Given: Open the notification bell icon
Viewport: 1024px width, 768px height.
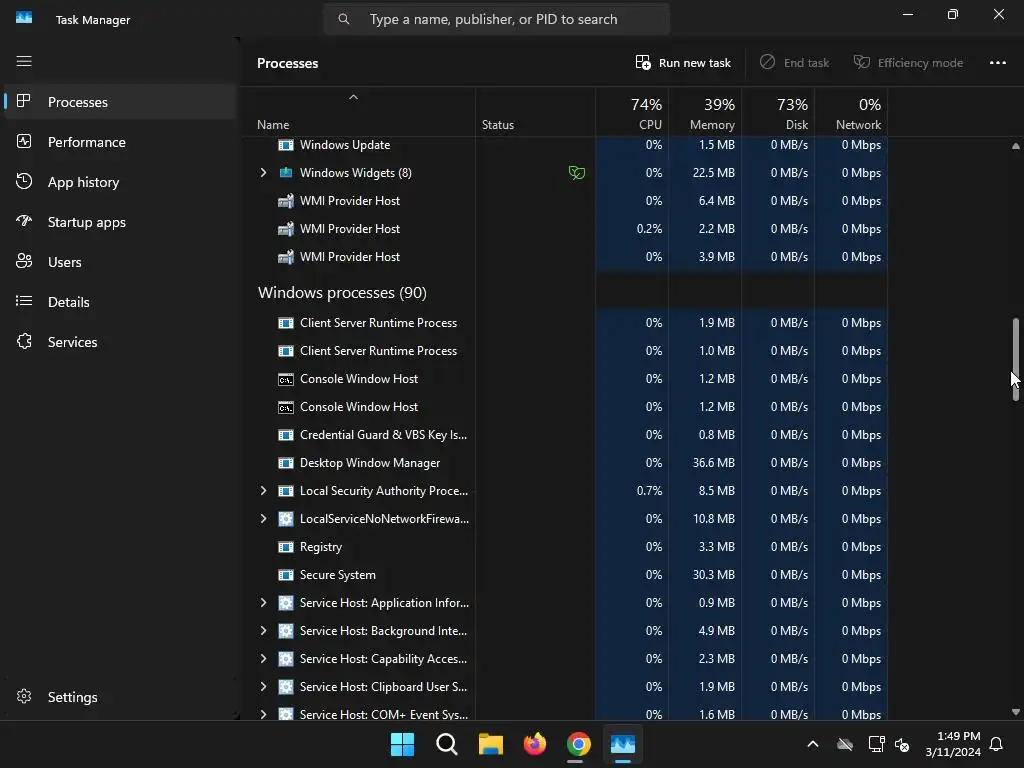Looking at the screenshot, I should [x=997, y=744].
